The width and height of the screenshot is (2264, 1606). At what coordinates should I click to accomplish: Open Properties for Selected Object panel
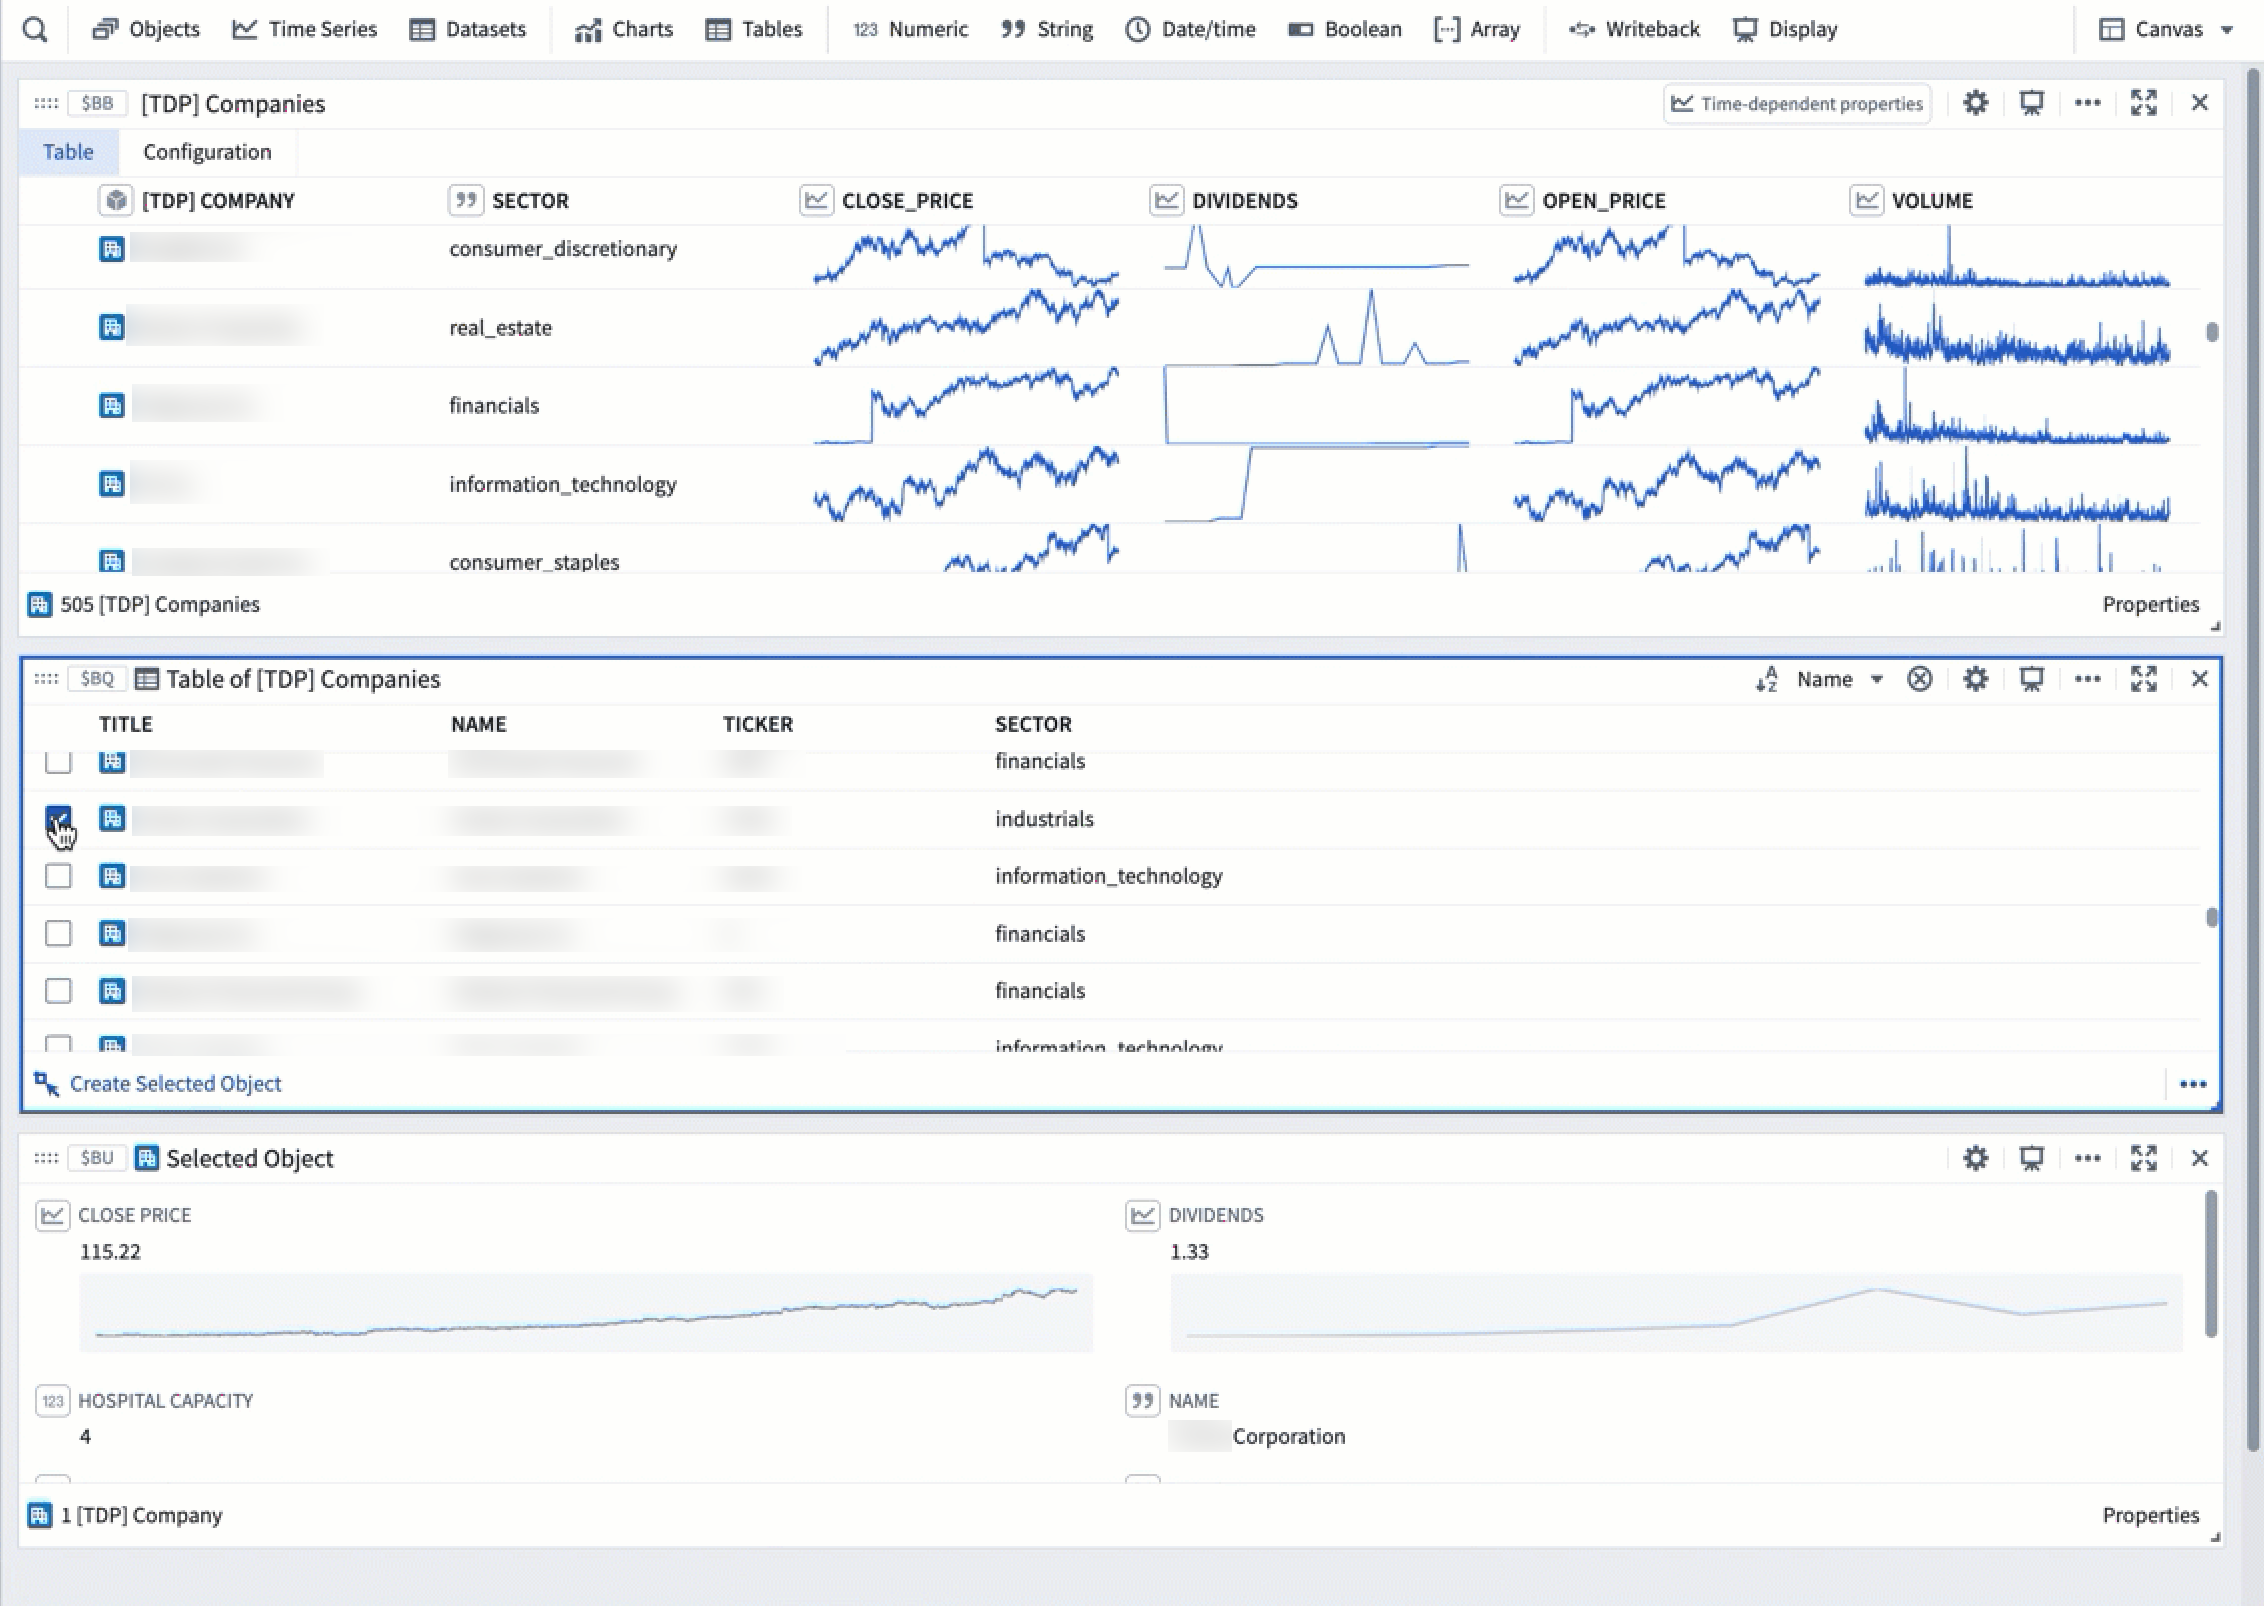2151,1514
